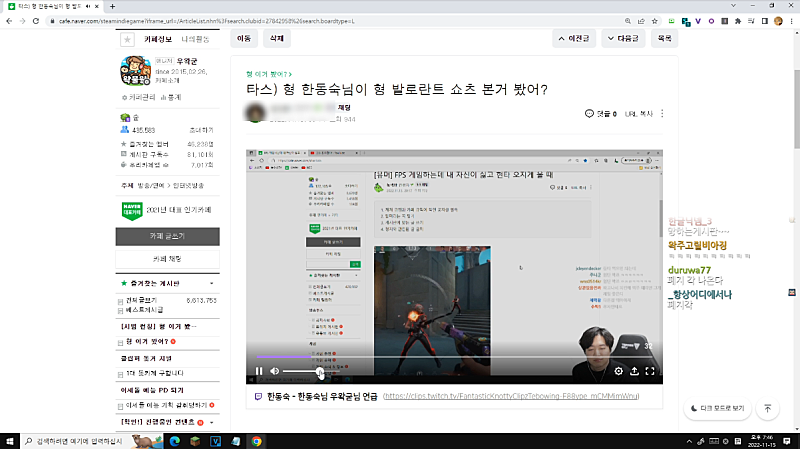
Task: Mute the video with the speaker icon
Action: 275,371
